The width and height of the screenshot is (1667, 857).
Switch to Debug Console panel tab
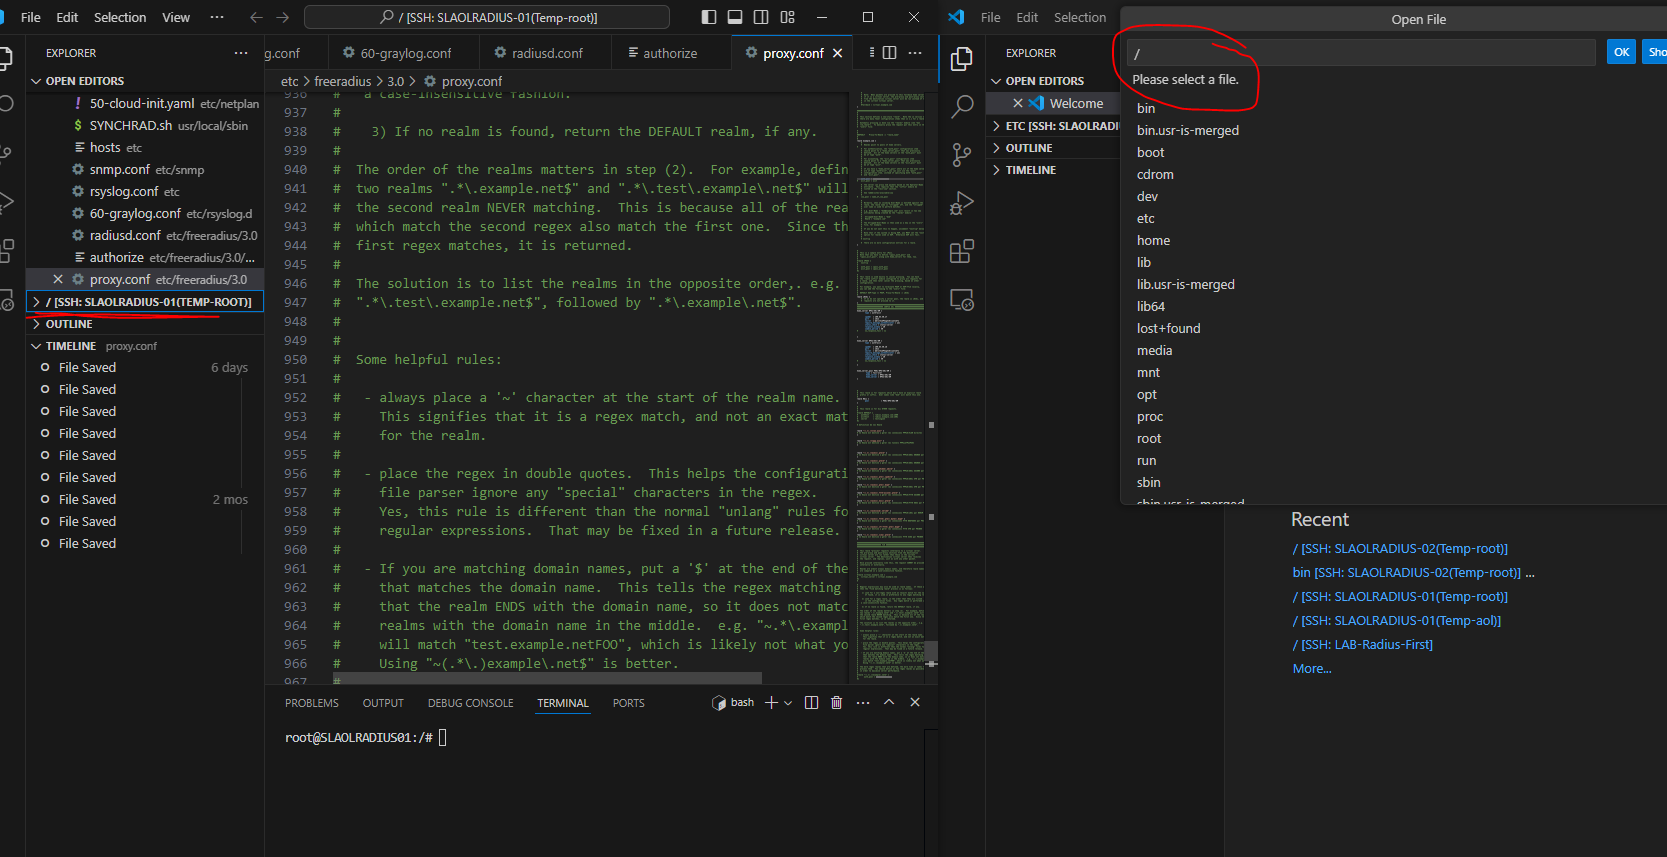pos(471,703)
